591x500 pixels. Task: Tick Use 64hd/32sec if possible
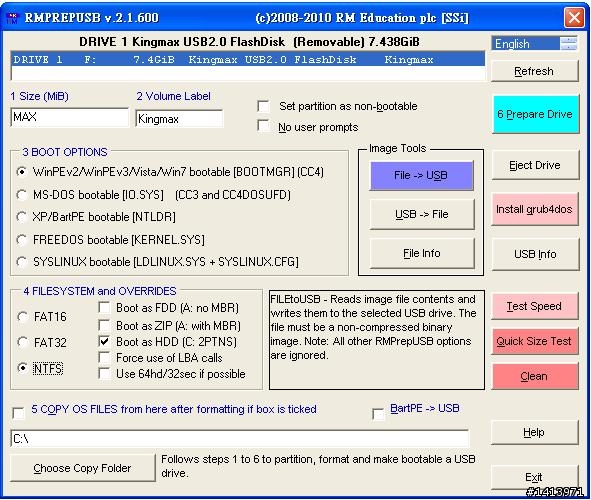click(x=104, y=373)
